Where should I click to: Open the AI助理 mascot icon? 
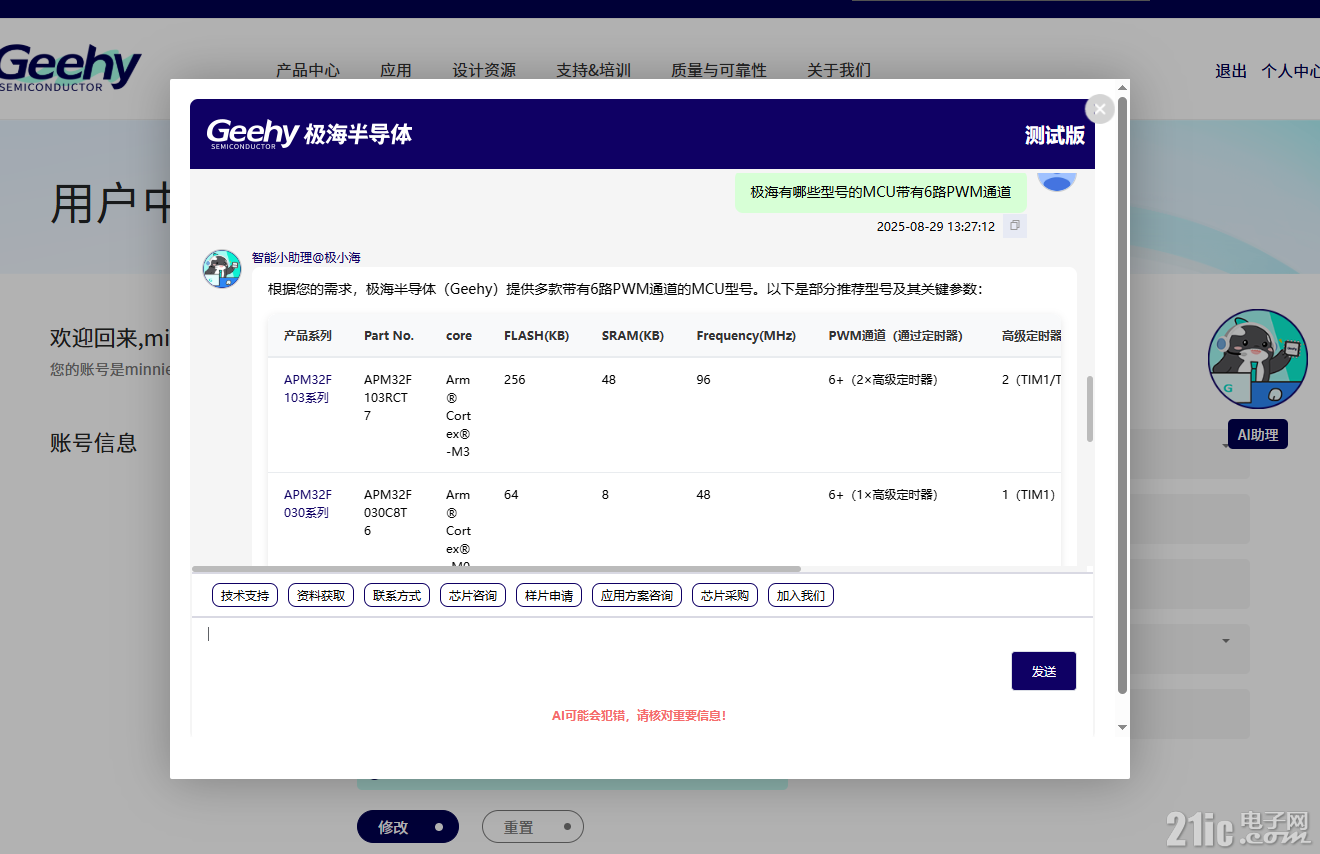point(1258,359)
